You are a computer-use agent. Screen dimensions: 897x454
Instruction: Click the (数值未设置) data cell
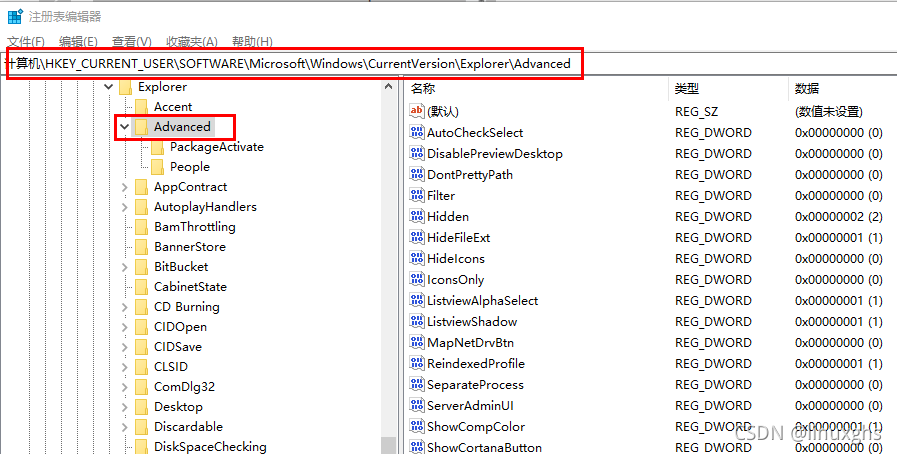pos(828,112)
